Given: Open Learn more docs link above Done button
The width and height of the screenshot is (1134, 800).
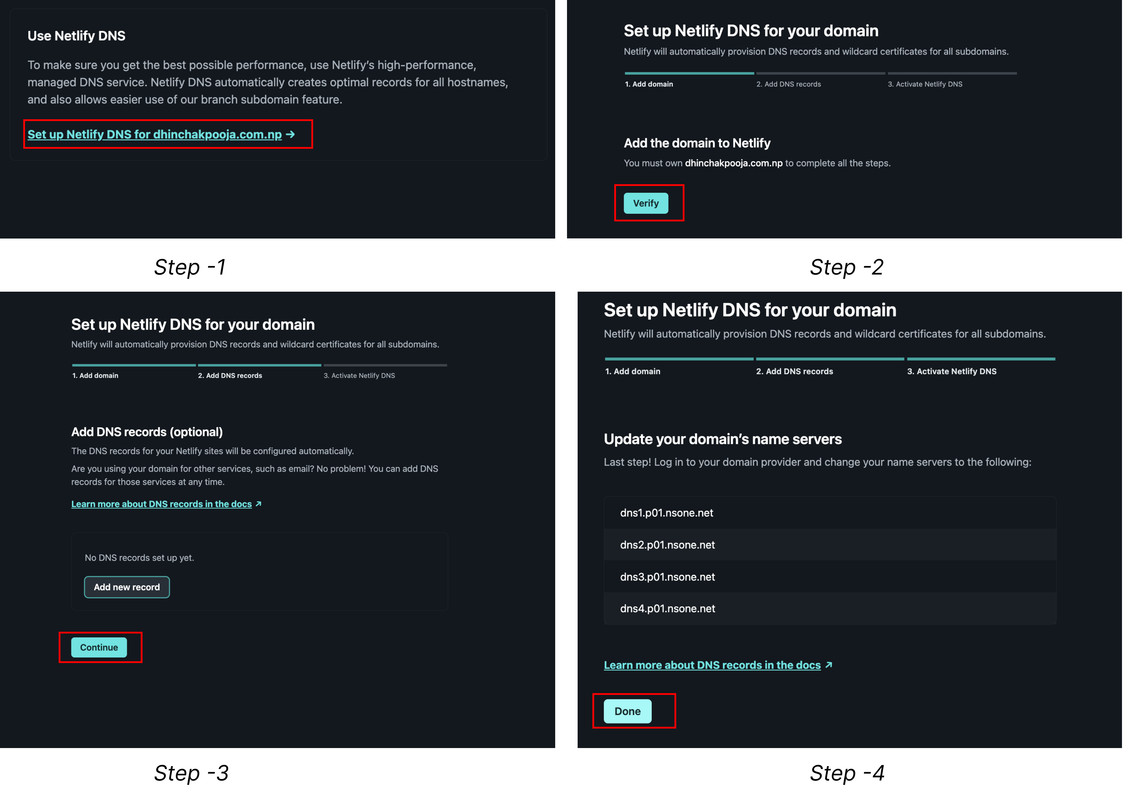Looking at the screenshot, I should pyautogui.click(x=718, y=665).
